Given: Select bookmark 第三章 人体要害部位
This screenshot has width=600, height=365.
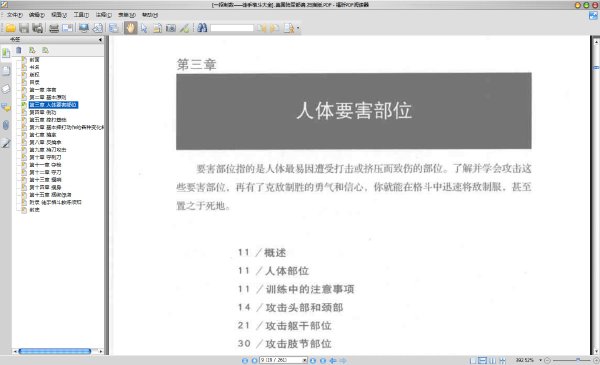Looking at the screenshot, I should tap(53, 105).
